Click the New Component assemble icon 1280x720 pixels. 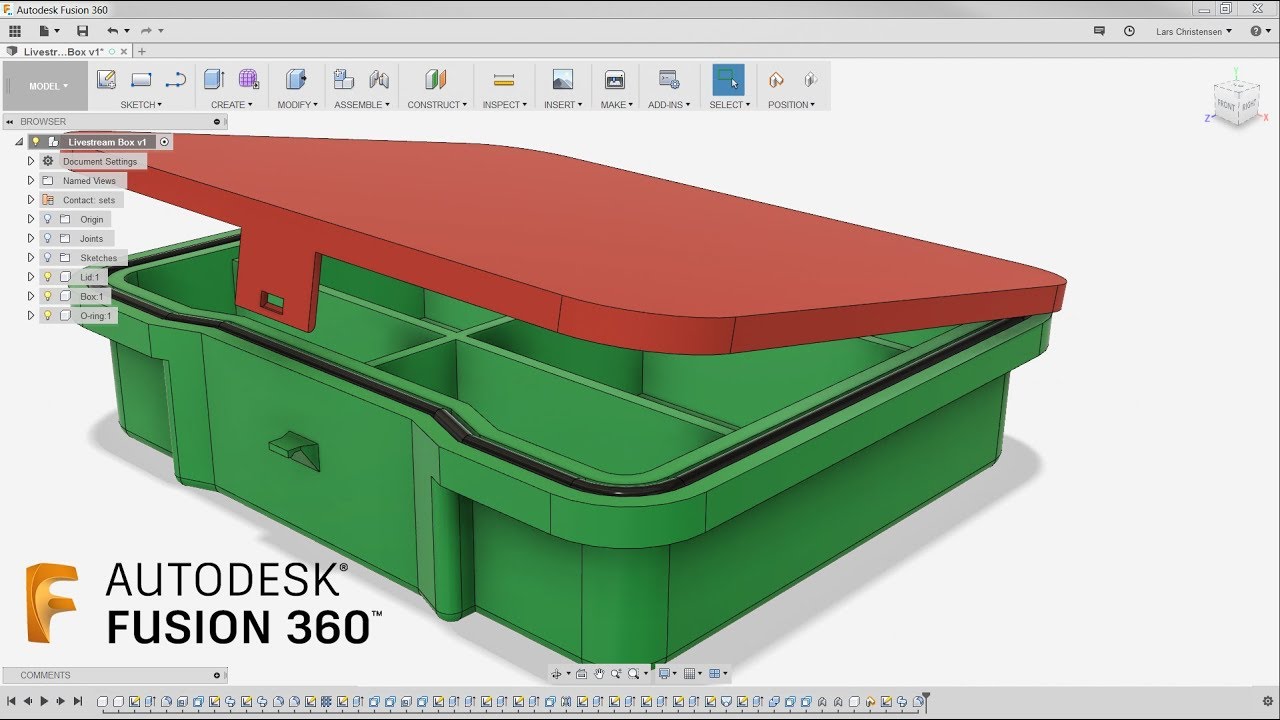(344, 79)
